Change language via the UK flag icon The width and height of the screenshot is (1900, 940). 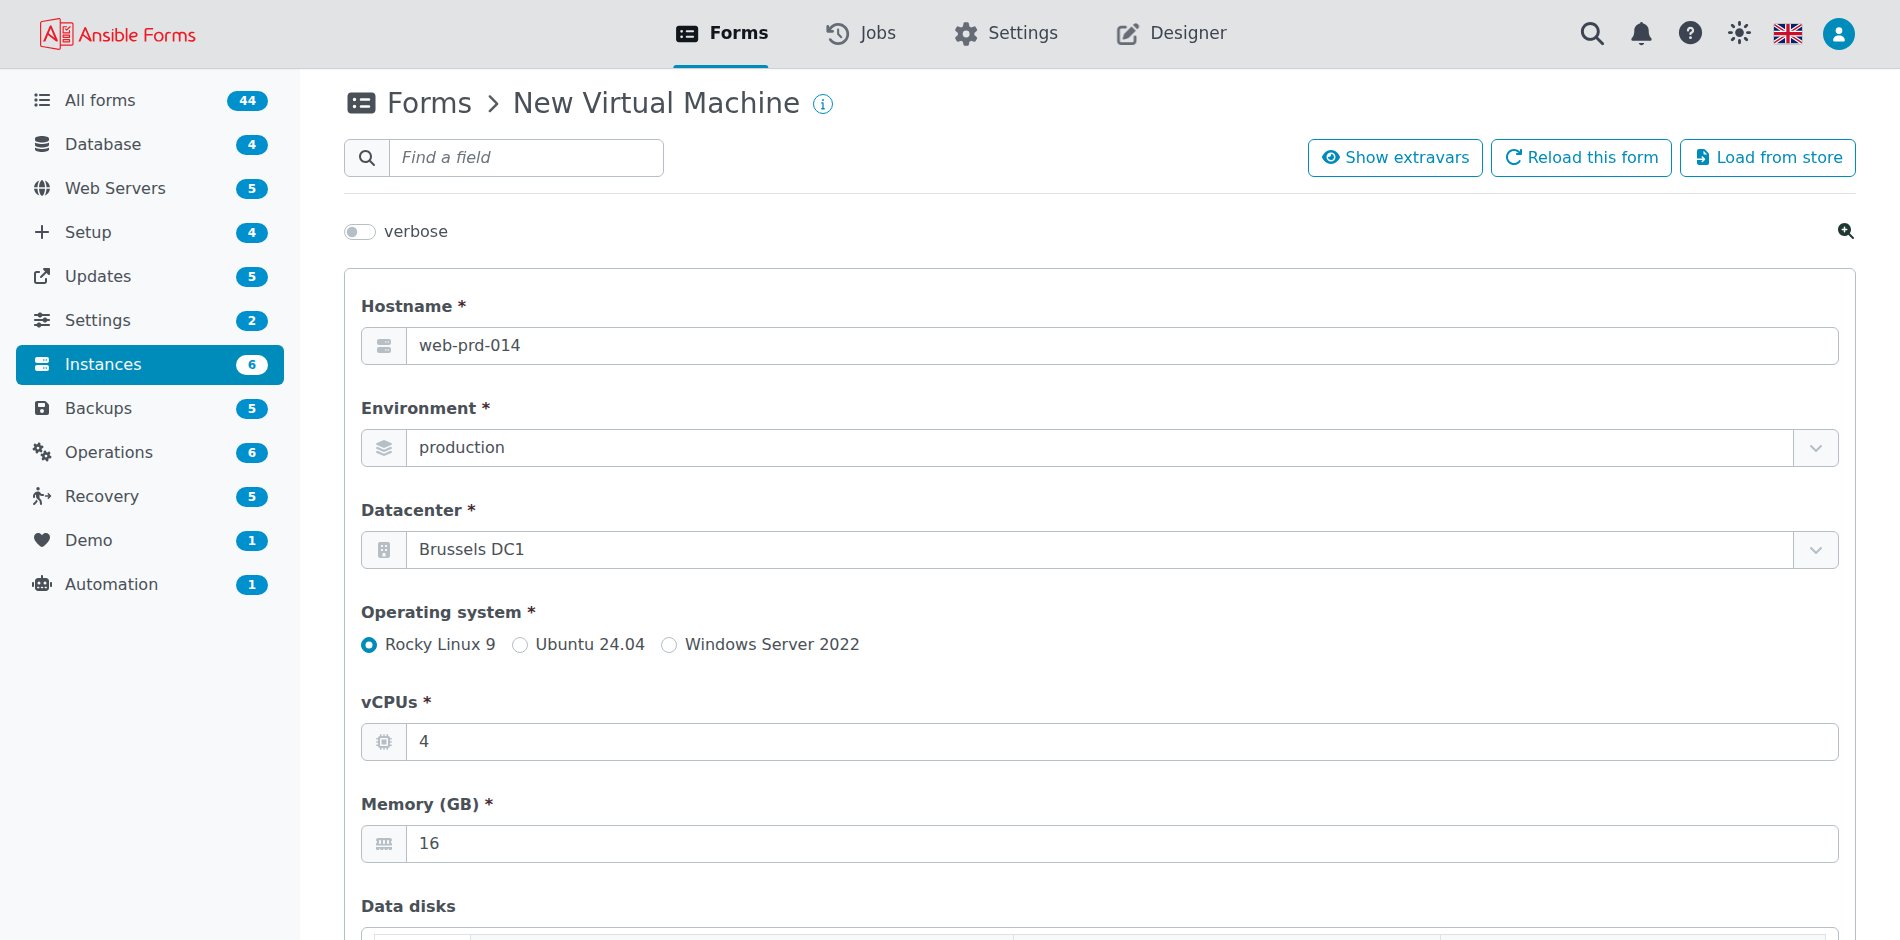coord(1788,33)
